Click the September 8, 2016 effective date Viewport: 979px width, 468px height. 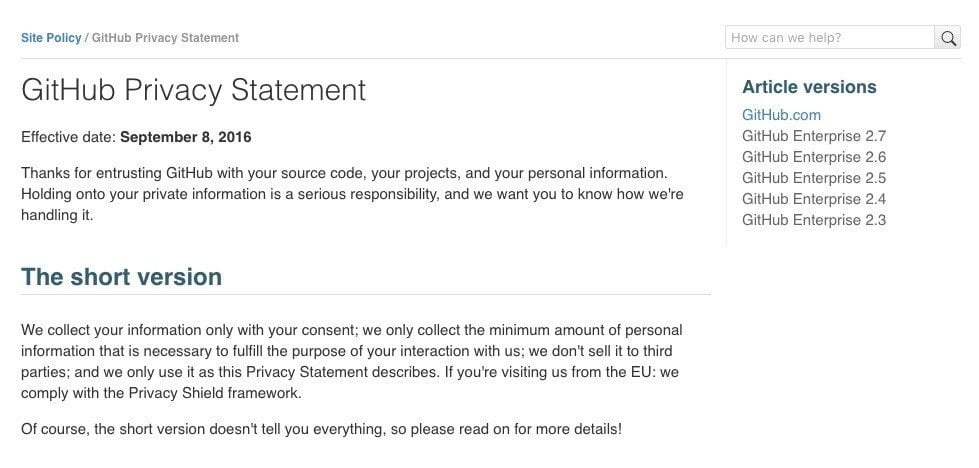(x=185, y=137)
